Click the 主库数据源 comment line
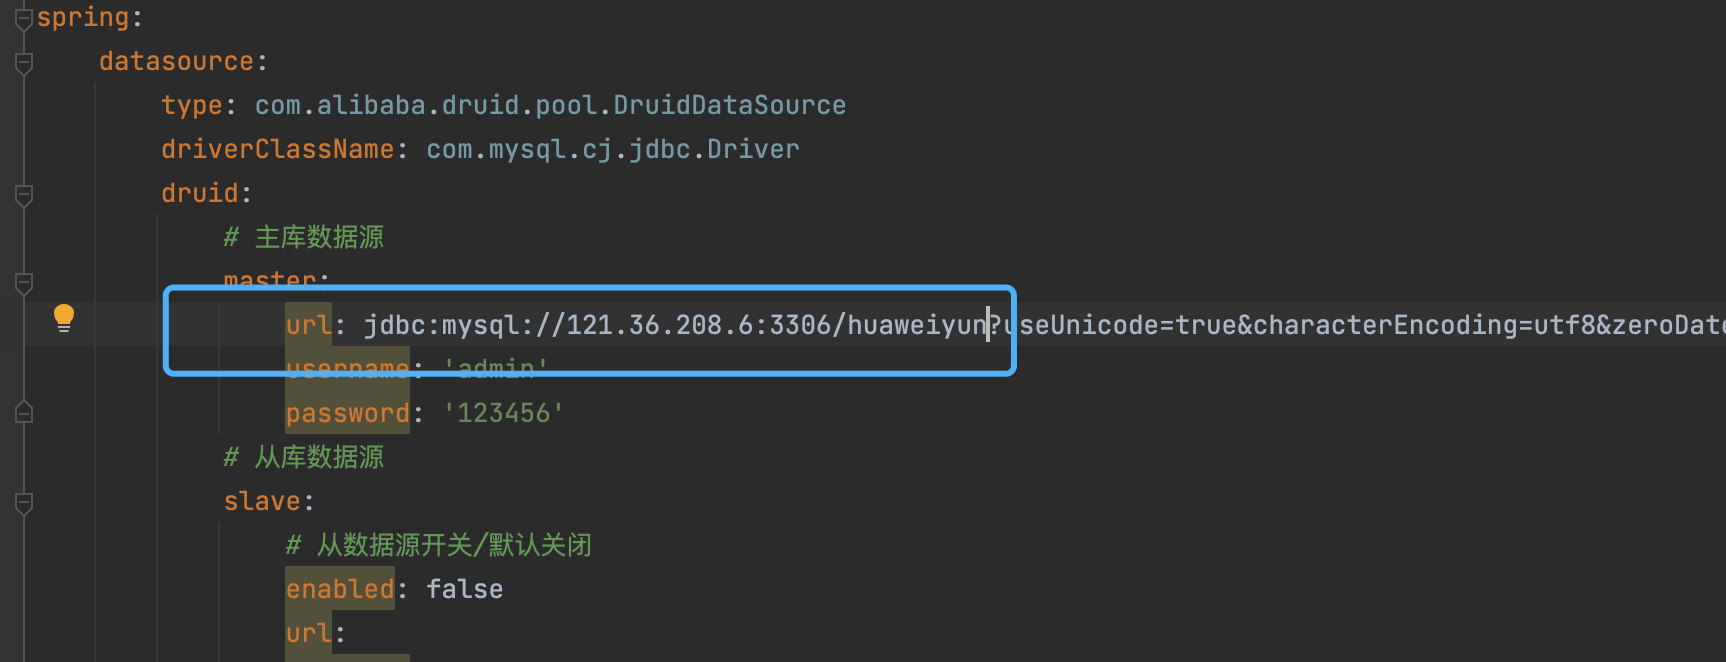This screenshot has width=1726, height=662. click(304, 237)
